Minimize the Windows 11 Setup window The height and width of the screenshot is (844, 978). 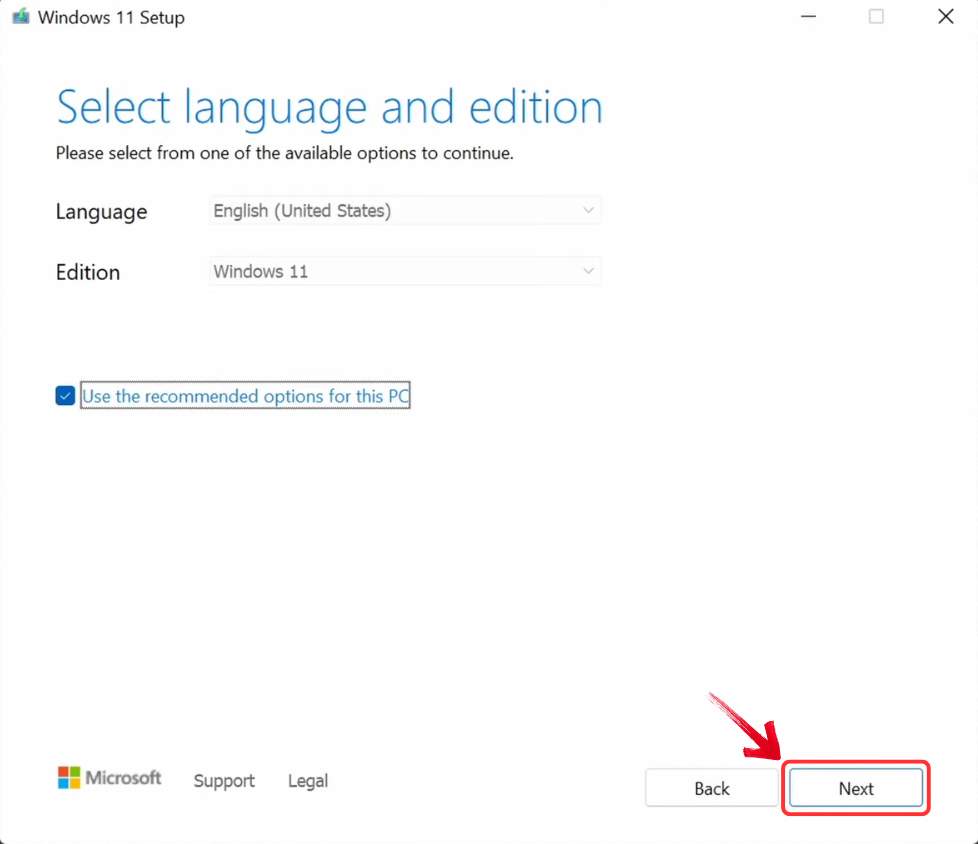pyautogui.click(x=808, y=17)
